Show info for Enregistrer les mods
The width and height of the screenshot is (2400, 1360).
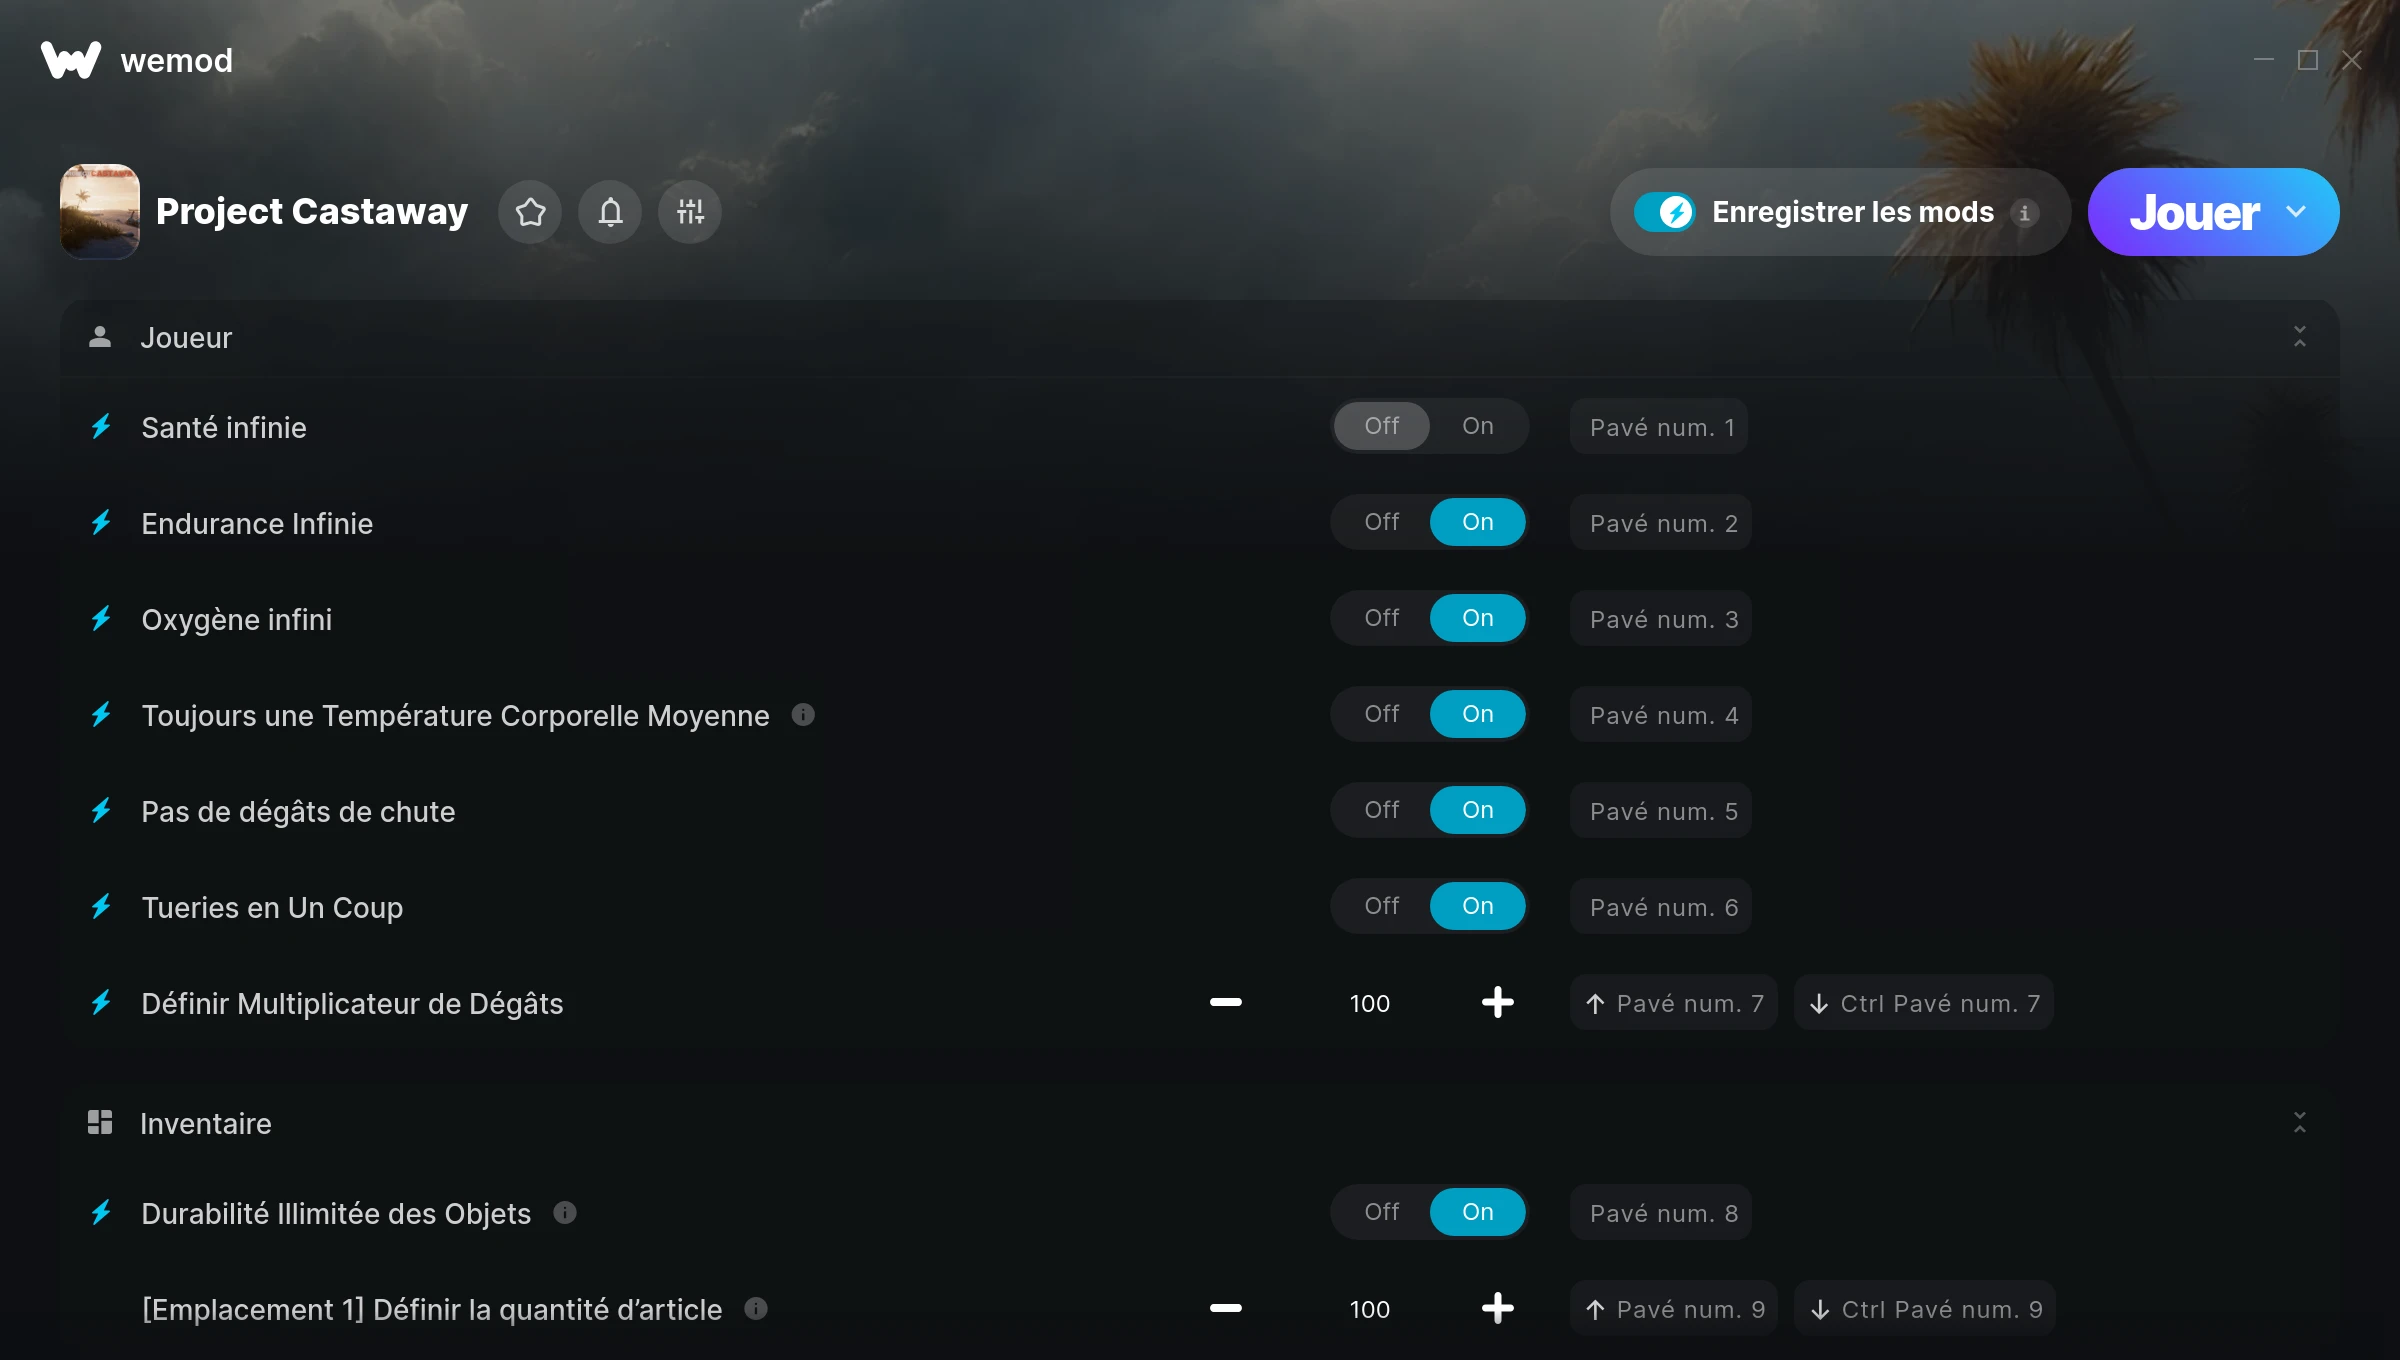2024,213
